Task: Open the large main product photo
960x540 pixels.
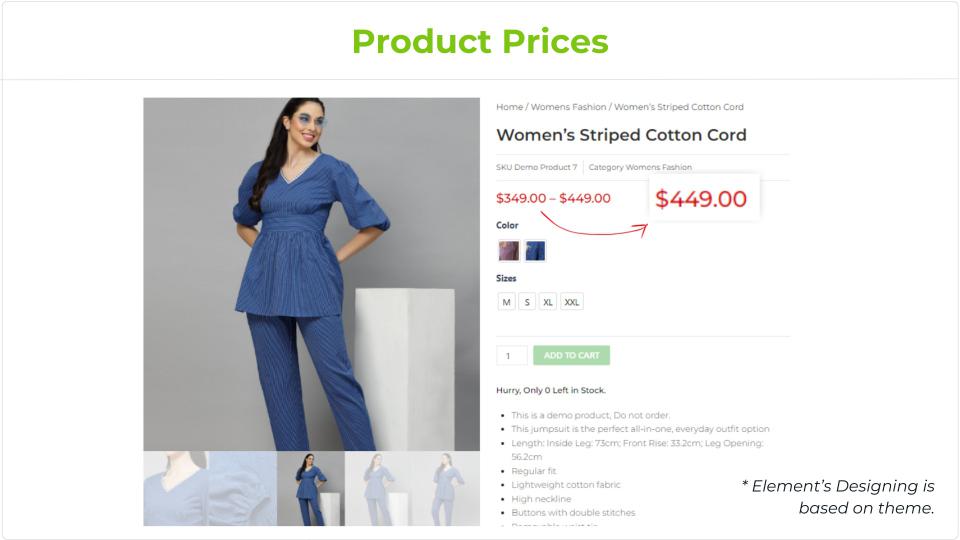Action: click(x=311, y=274)
